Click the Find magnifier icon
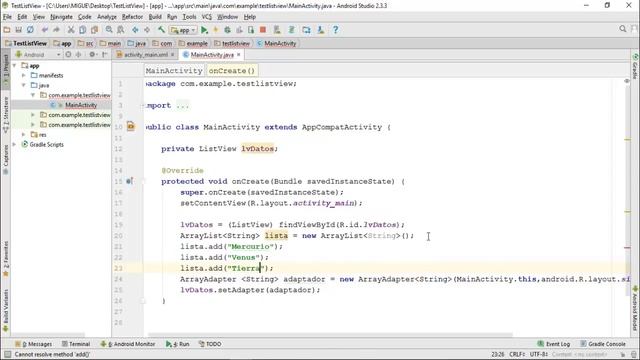 (x=109, y=30)
